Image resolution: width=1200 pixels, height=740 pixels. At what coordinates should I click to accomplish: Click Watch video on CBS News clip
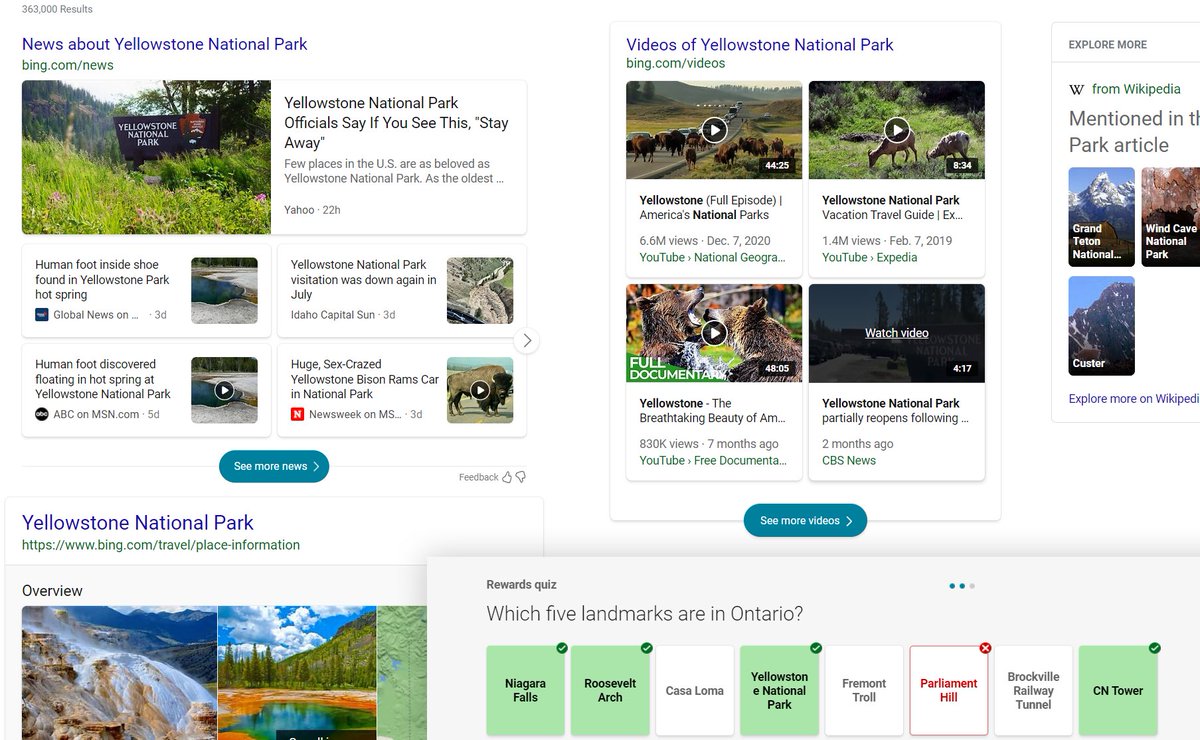(897, 333)
